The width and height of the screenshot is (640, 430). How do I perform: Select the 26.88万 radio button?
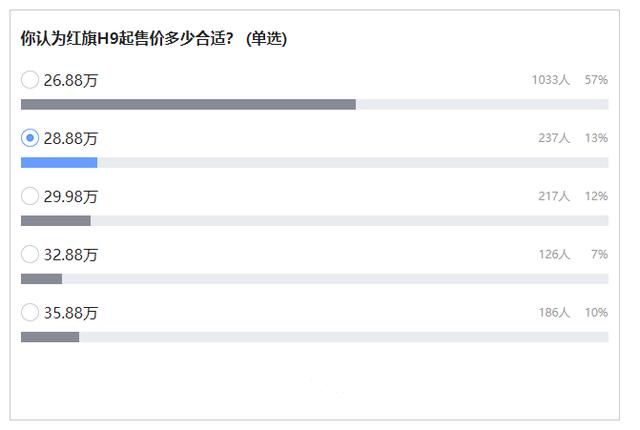click(30, 80)
